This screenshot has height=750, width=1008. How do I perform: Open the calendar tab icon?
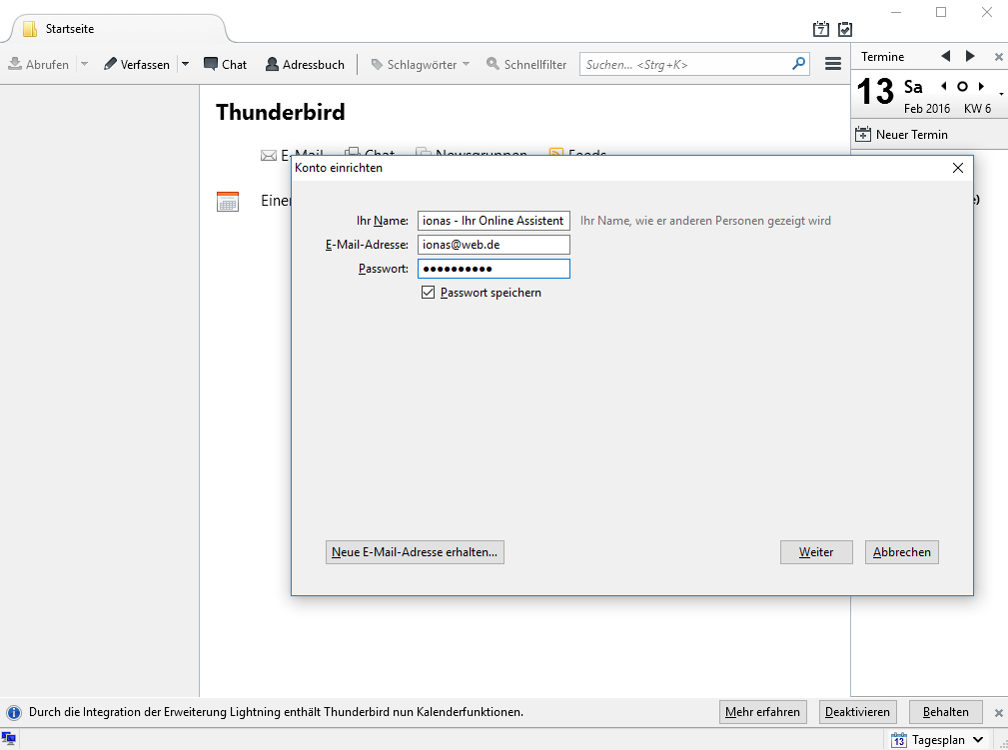[x=821, y=29]
